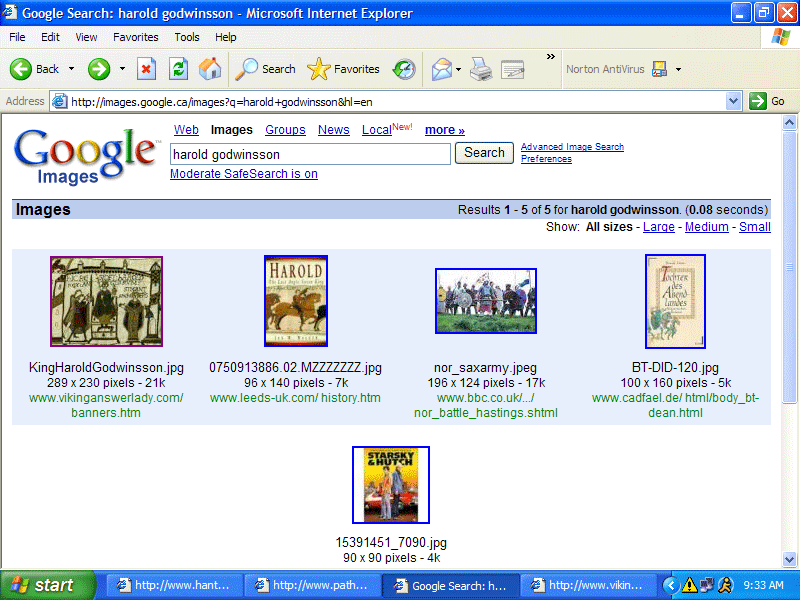Click the Norton AntiVirus icon
Screen dimensions: 800x600
tap(659, 69)
